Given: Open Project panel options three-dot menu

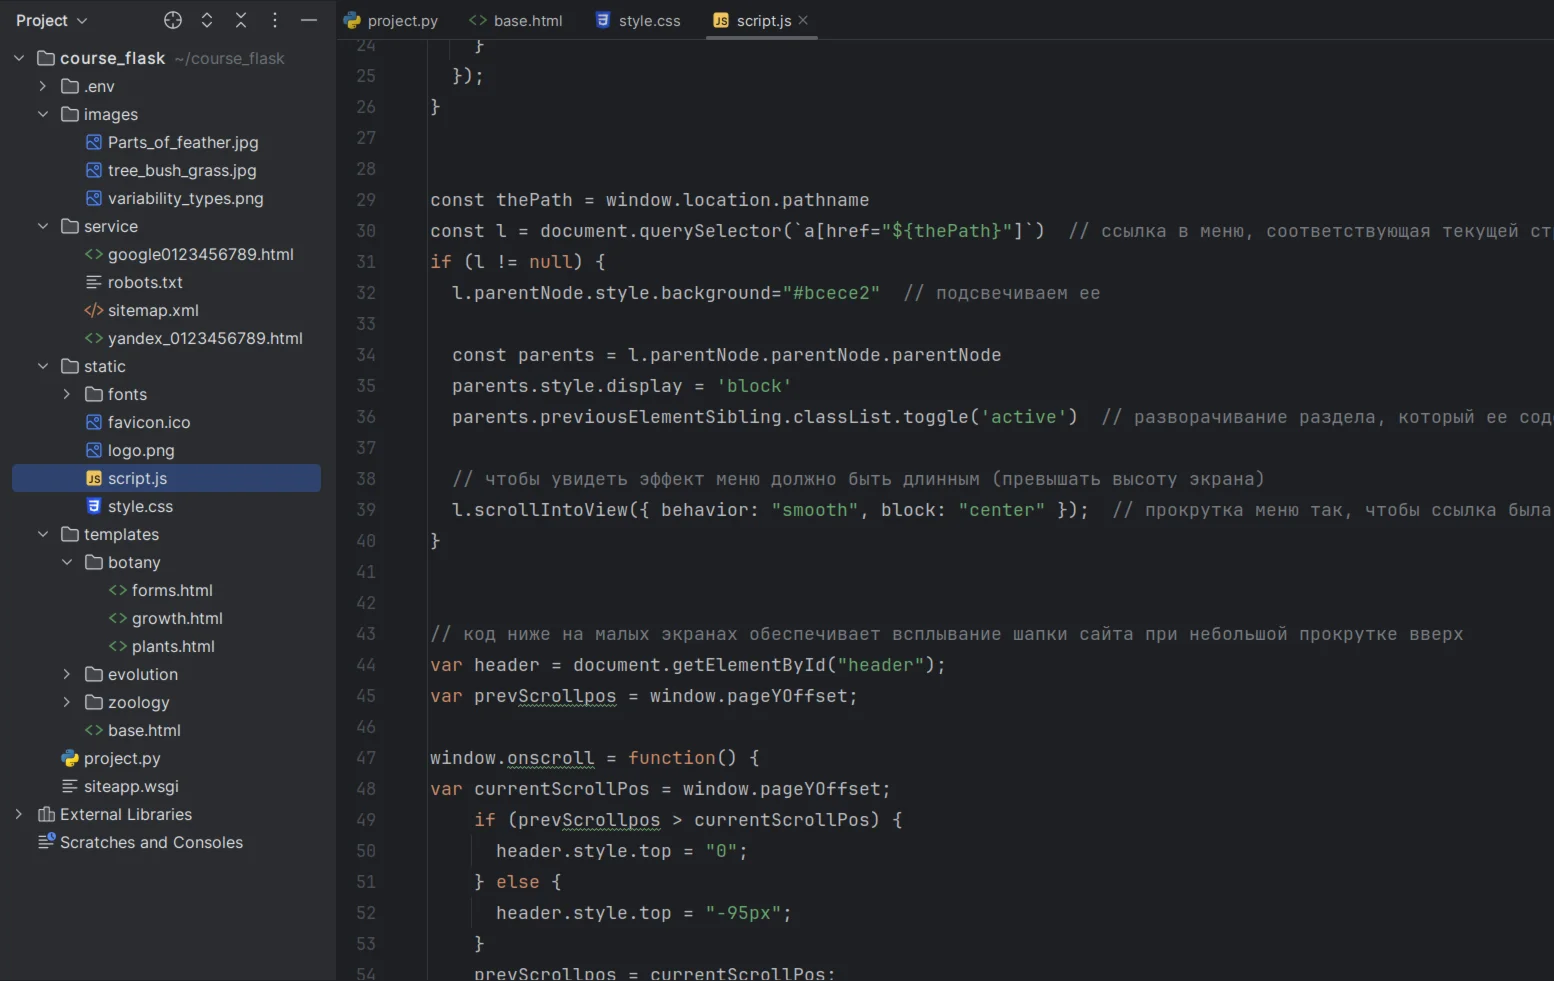Looking at the screenshot, I should click(x=275, y=20).
